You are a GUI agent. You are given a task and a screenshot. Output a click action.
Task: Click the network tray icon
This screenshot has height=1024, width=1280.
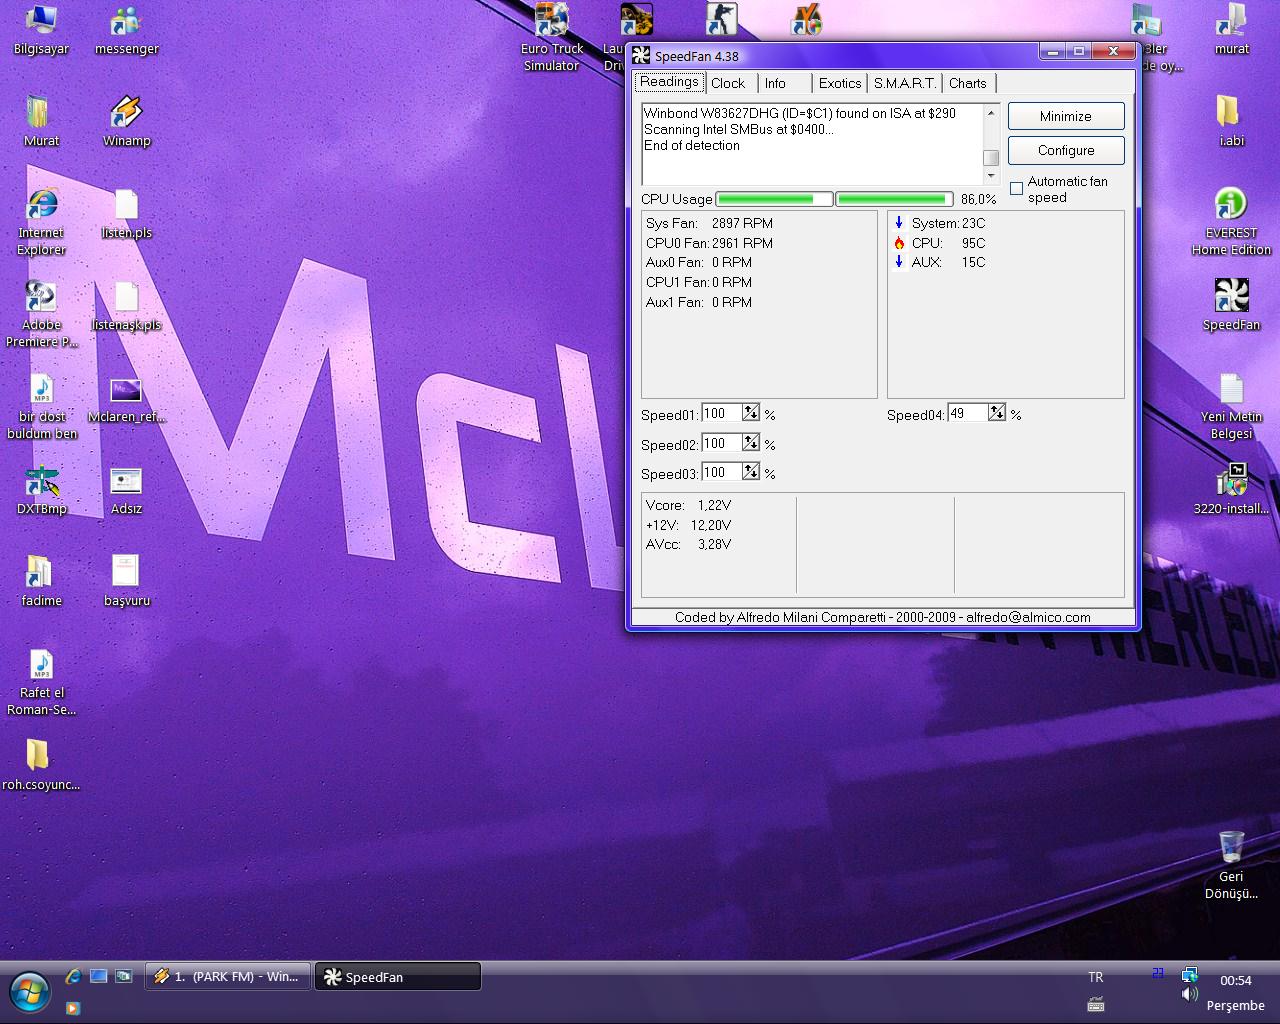pyautogui.click(x=1189, y=974)
